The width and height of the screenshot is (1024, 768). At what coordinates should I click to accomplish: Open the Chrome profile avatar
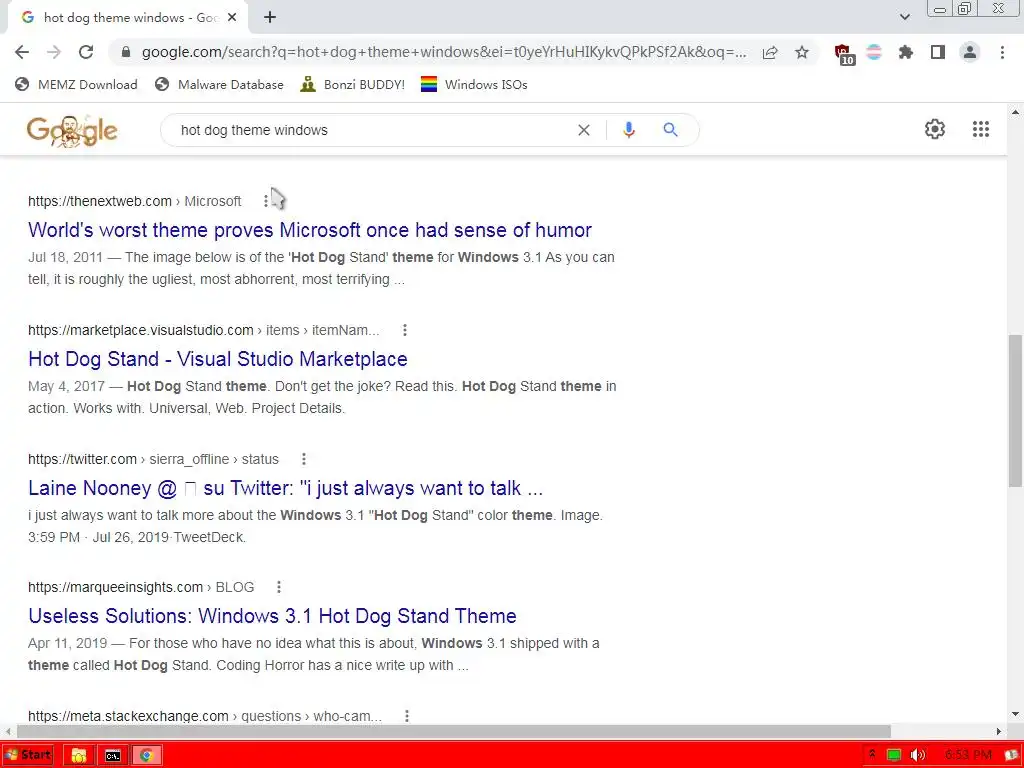[x=970, y=52]
